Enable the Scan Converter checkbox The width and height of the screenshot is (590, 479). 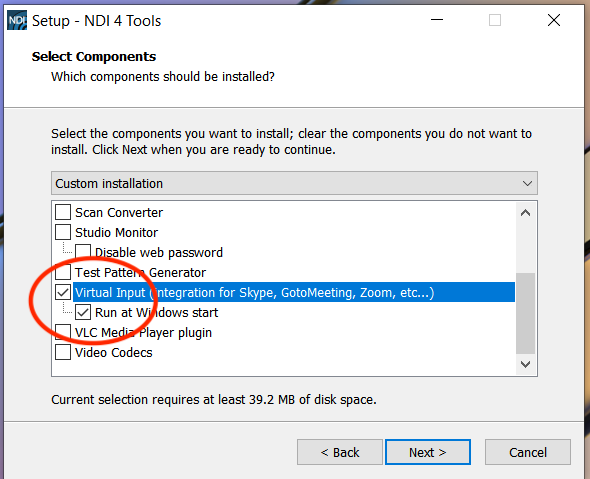coord(63,212)
